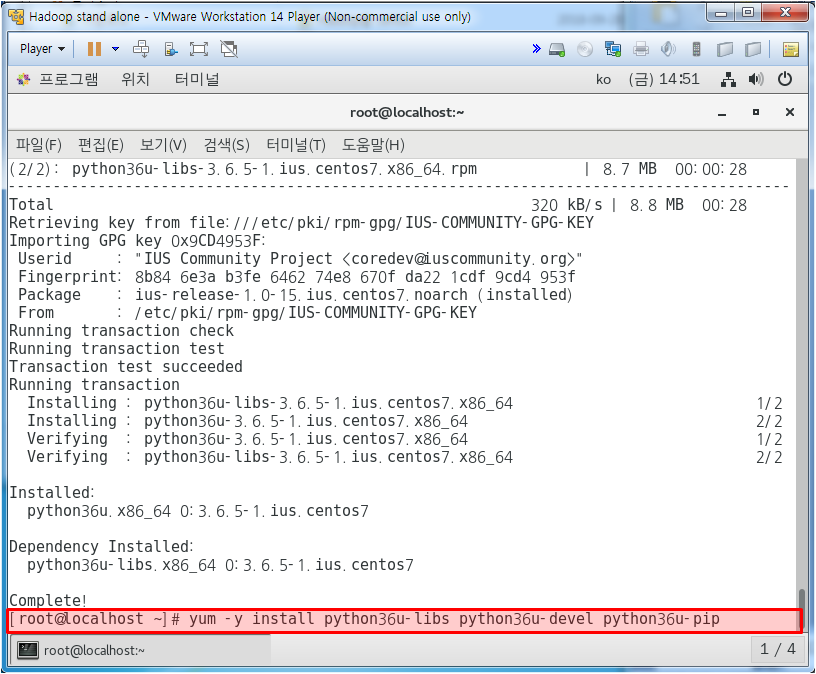This screenshot has width=816, height=674.
Task: Expand the devices chevron in toolbar
Action: point(536,49)
